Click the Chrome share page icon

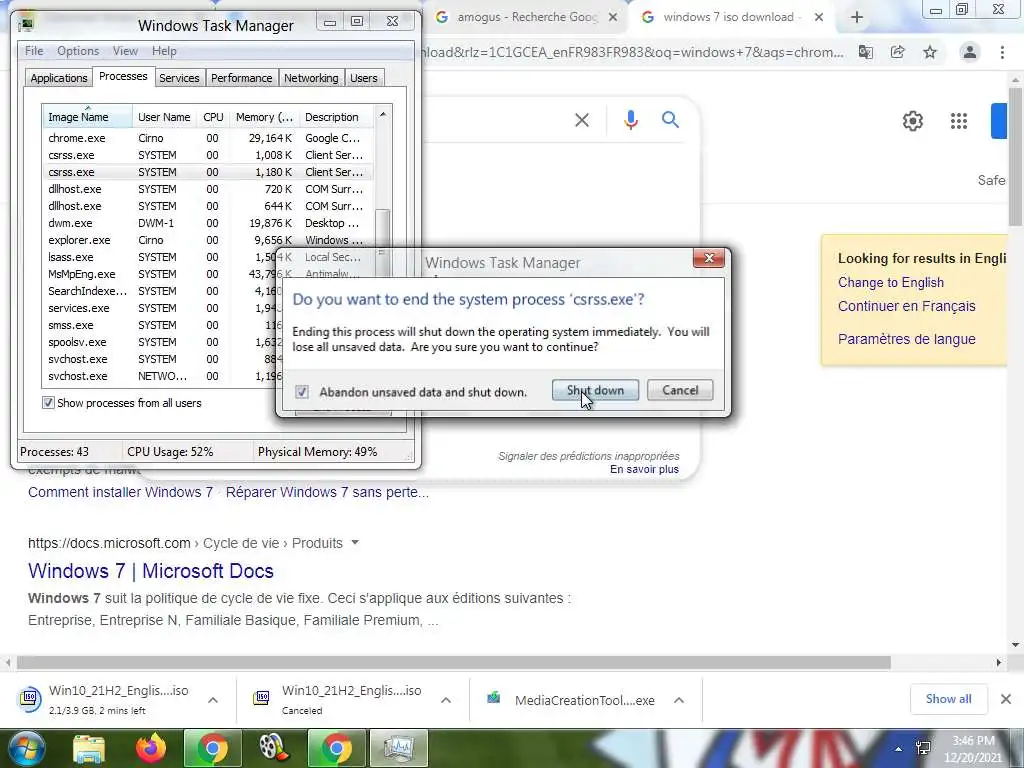point(898,52)
